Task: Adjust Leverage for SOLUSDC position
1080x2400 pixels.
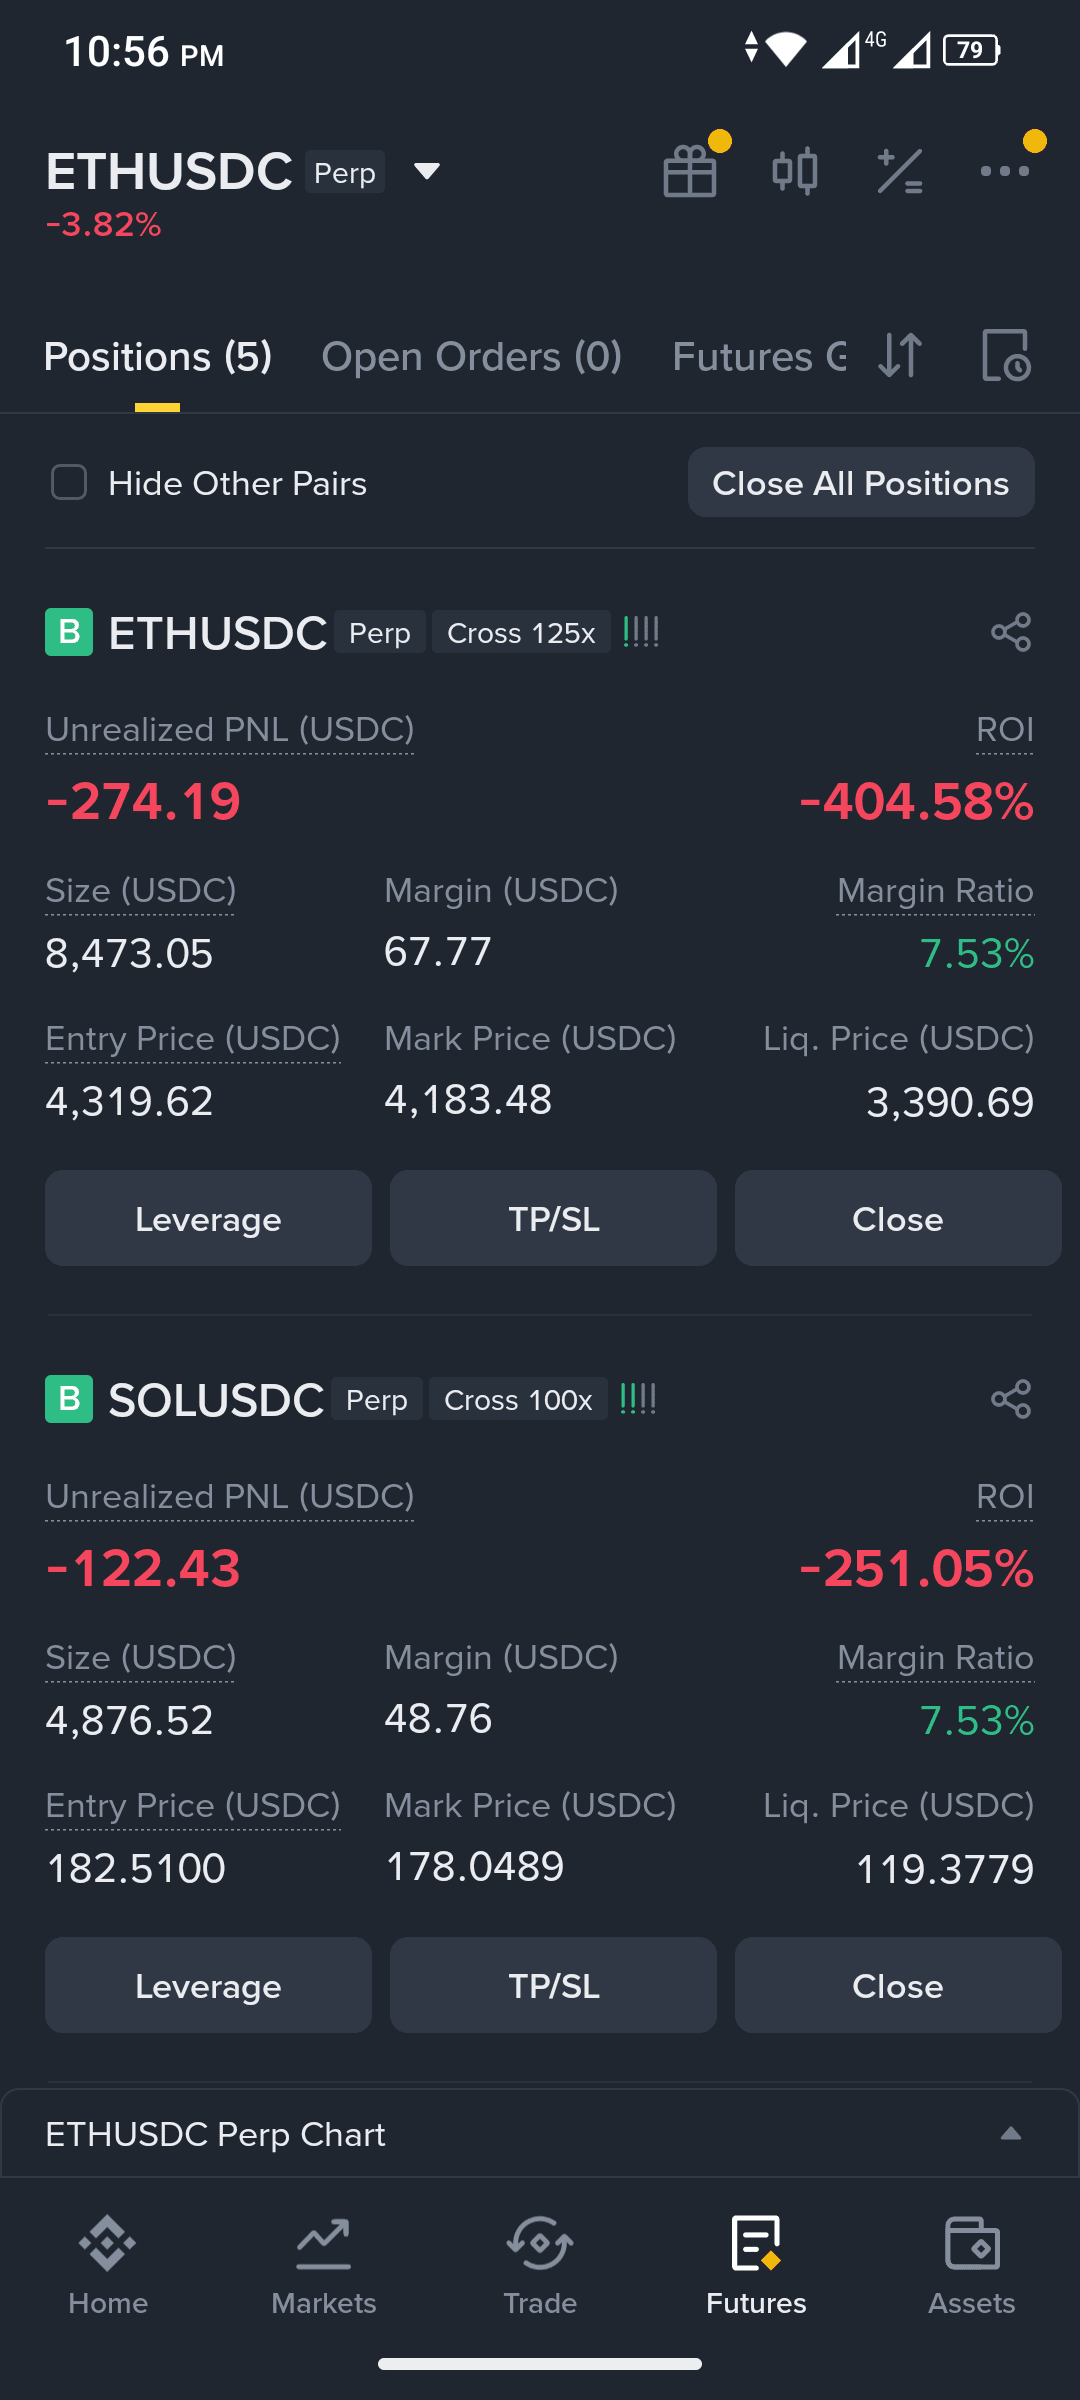Action: pyautogui.click(x=208, y=1985)
